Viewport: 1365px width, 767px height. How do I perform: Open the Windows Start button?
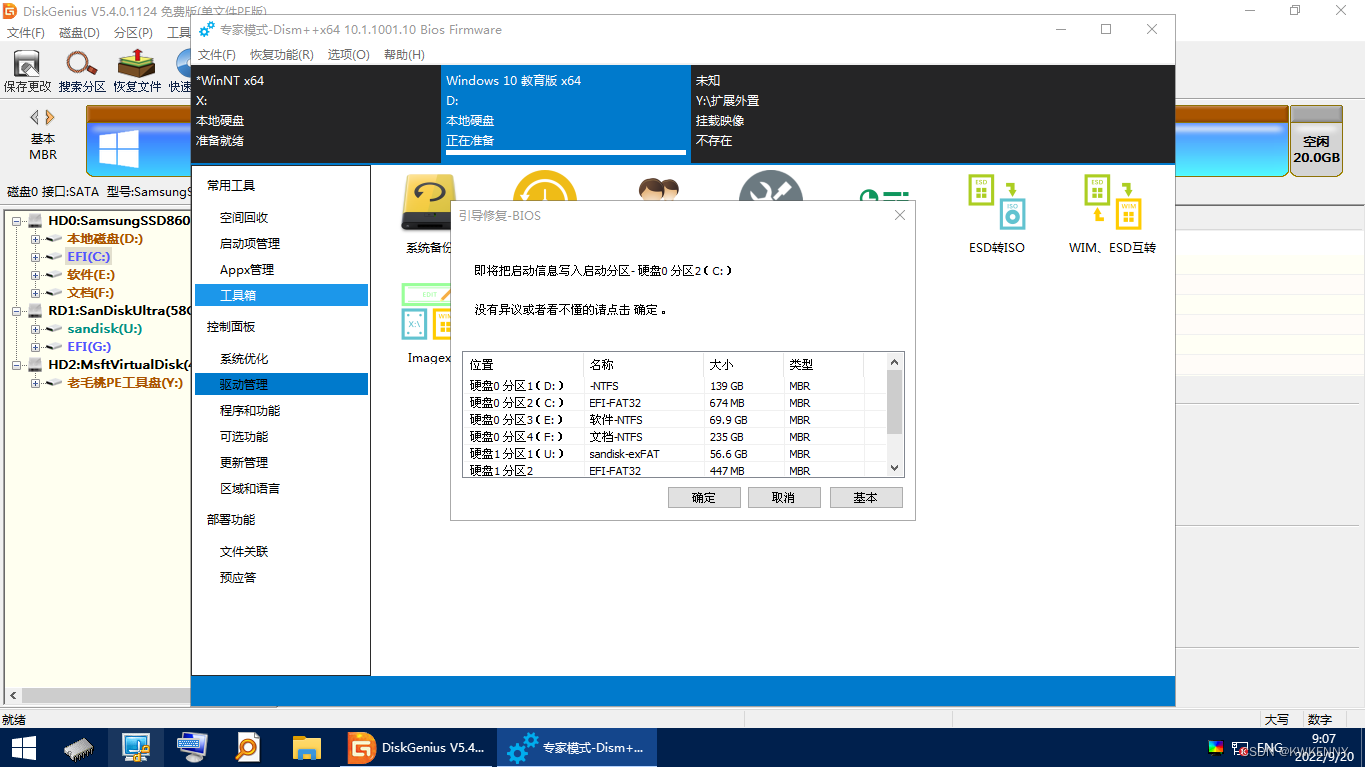coord(23,747)
